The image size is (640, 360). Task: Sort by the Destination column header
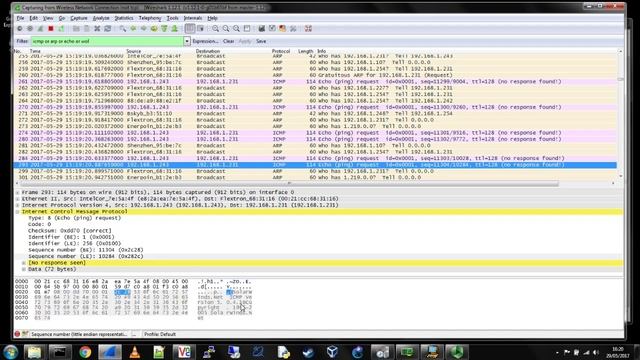208,51
